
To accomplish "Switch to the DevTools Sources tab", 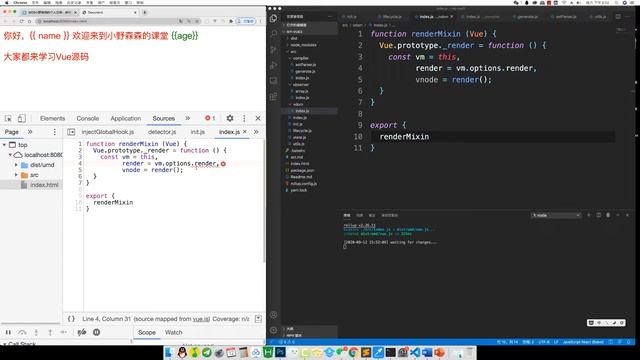I will click(164, 118).
